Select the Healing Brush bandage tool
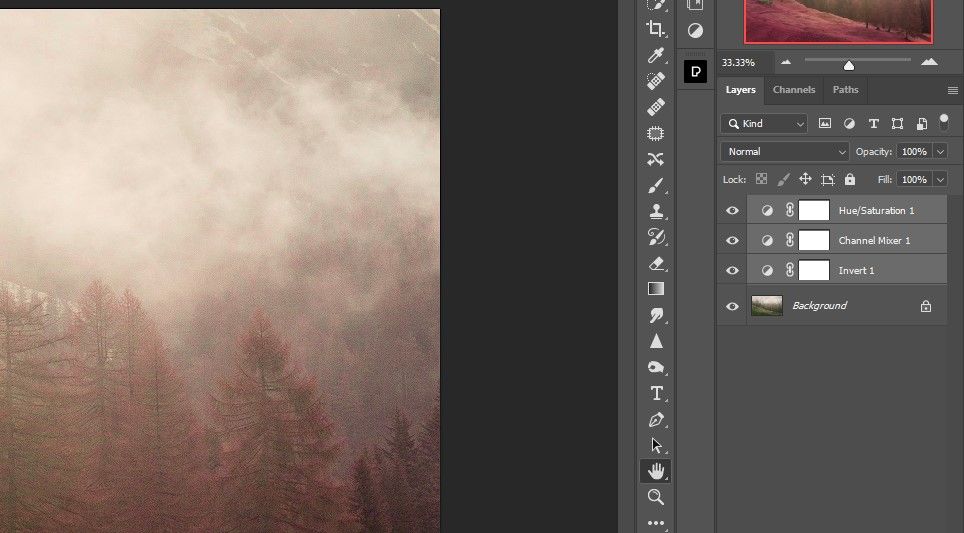This screenshot has height=533, width=964. tap(655, 107)
